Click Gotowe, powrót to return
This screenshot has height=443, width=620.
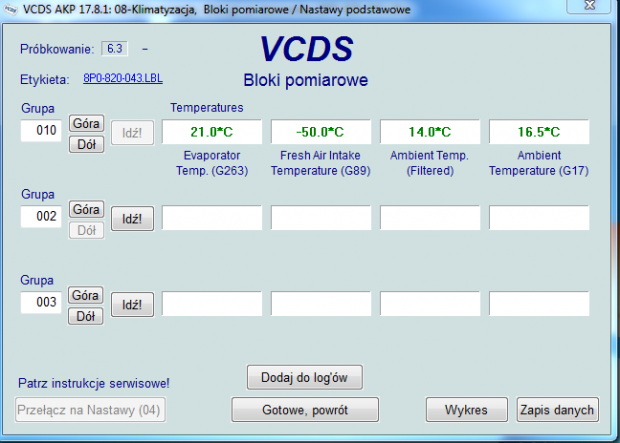click(x=305, y=410)
